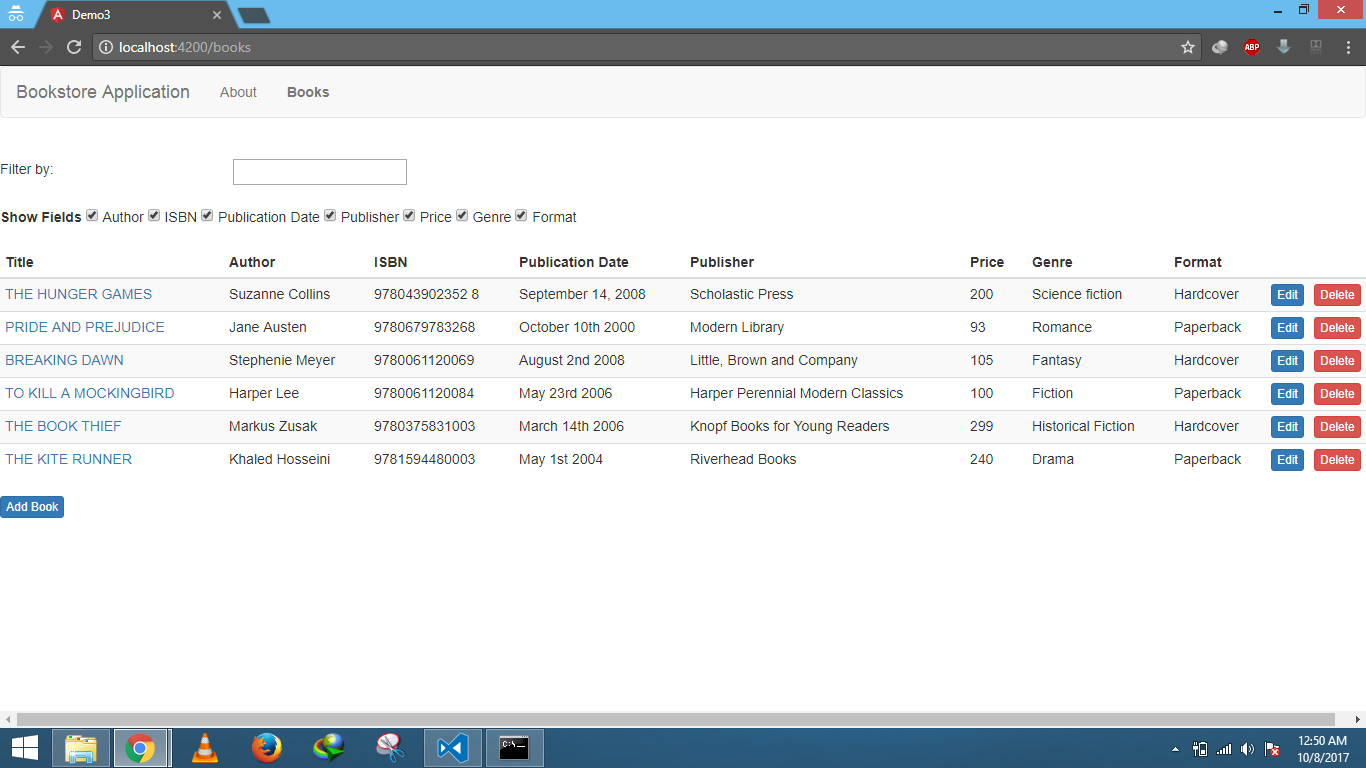
Task: Click the Suzanne Collins author cell
Action: (x=279, y=294)
